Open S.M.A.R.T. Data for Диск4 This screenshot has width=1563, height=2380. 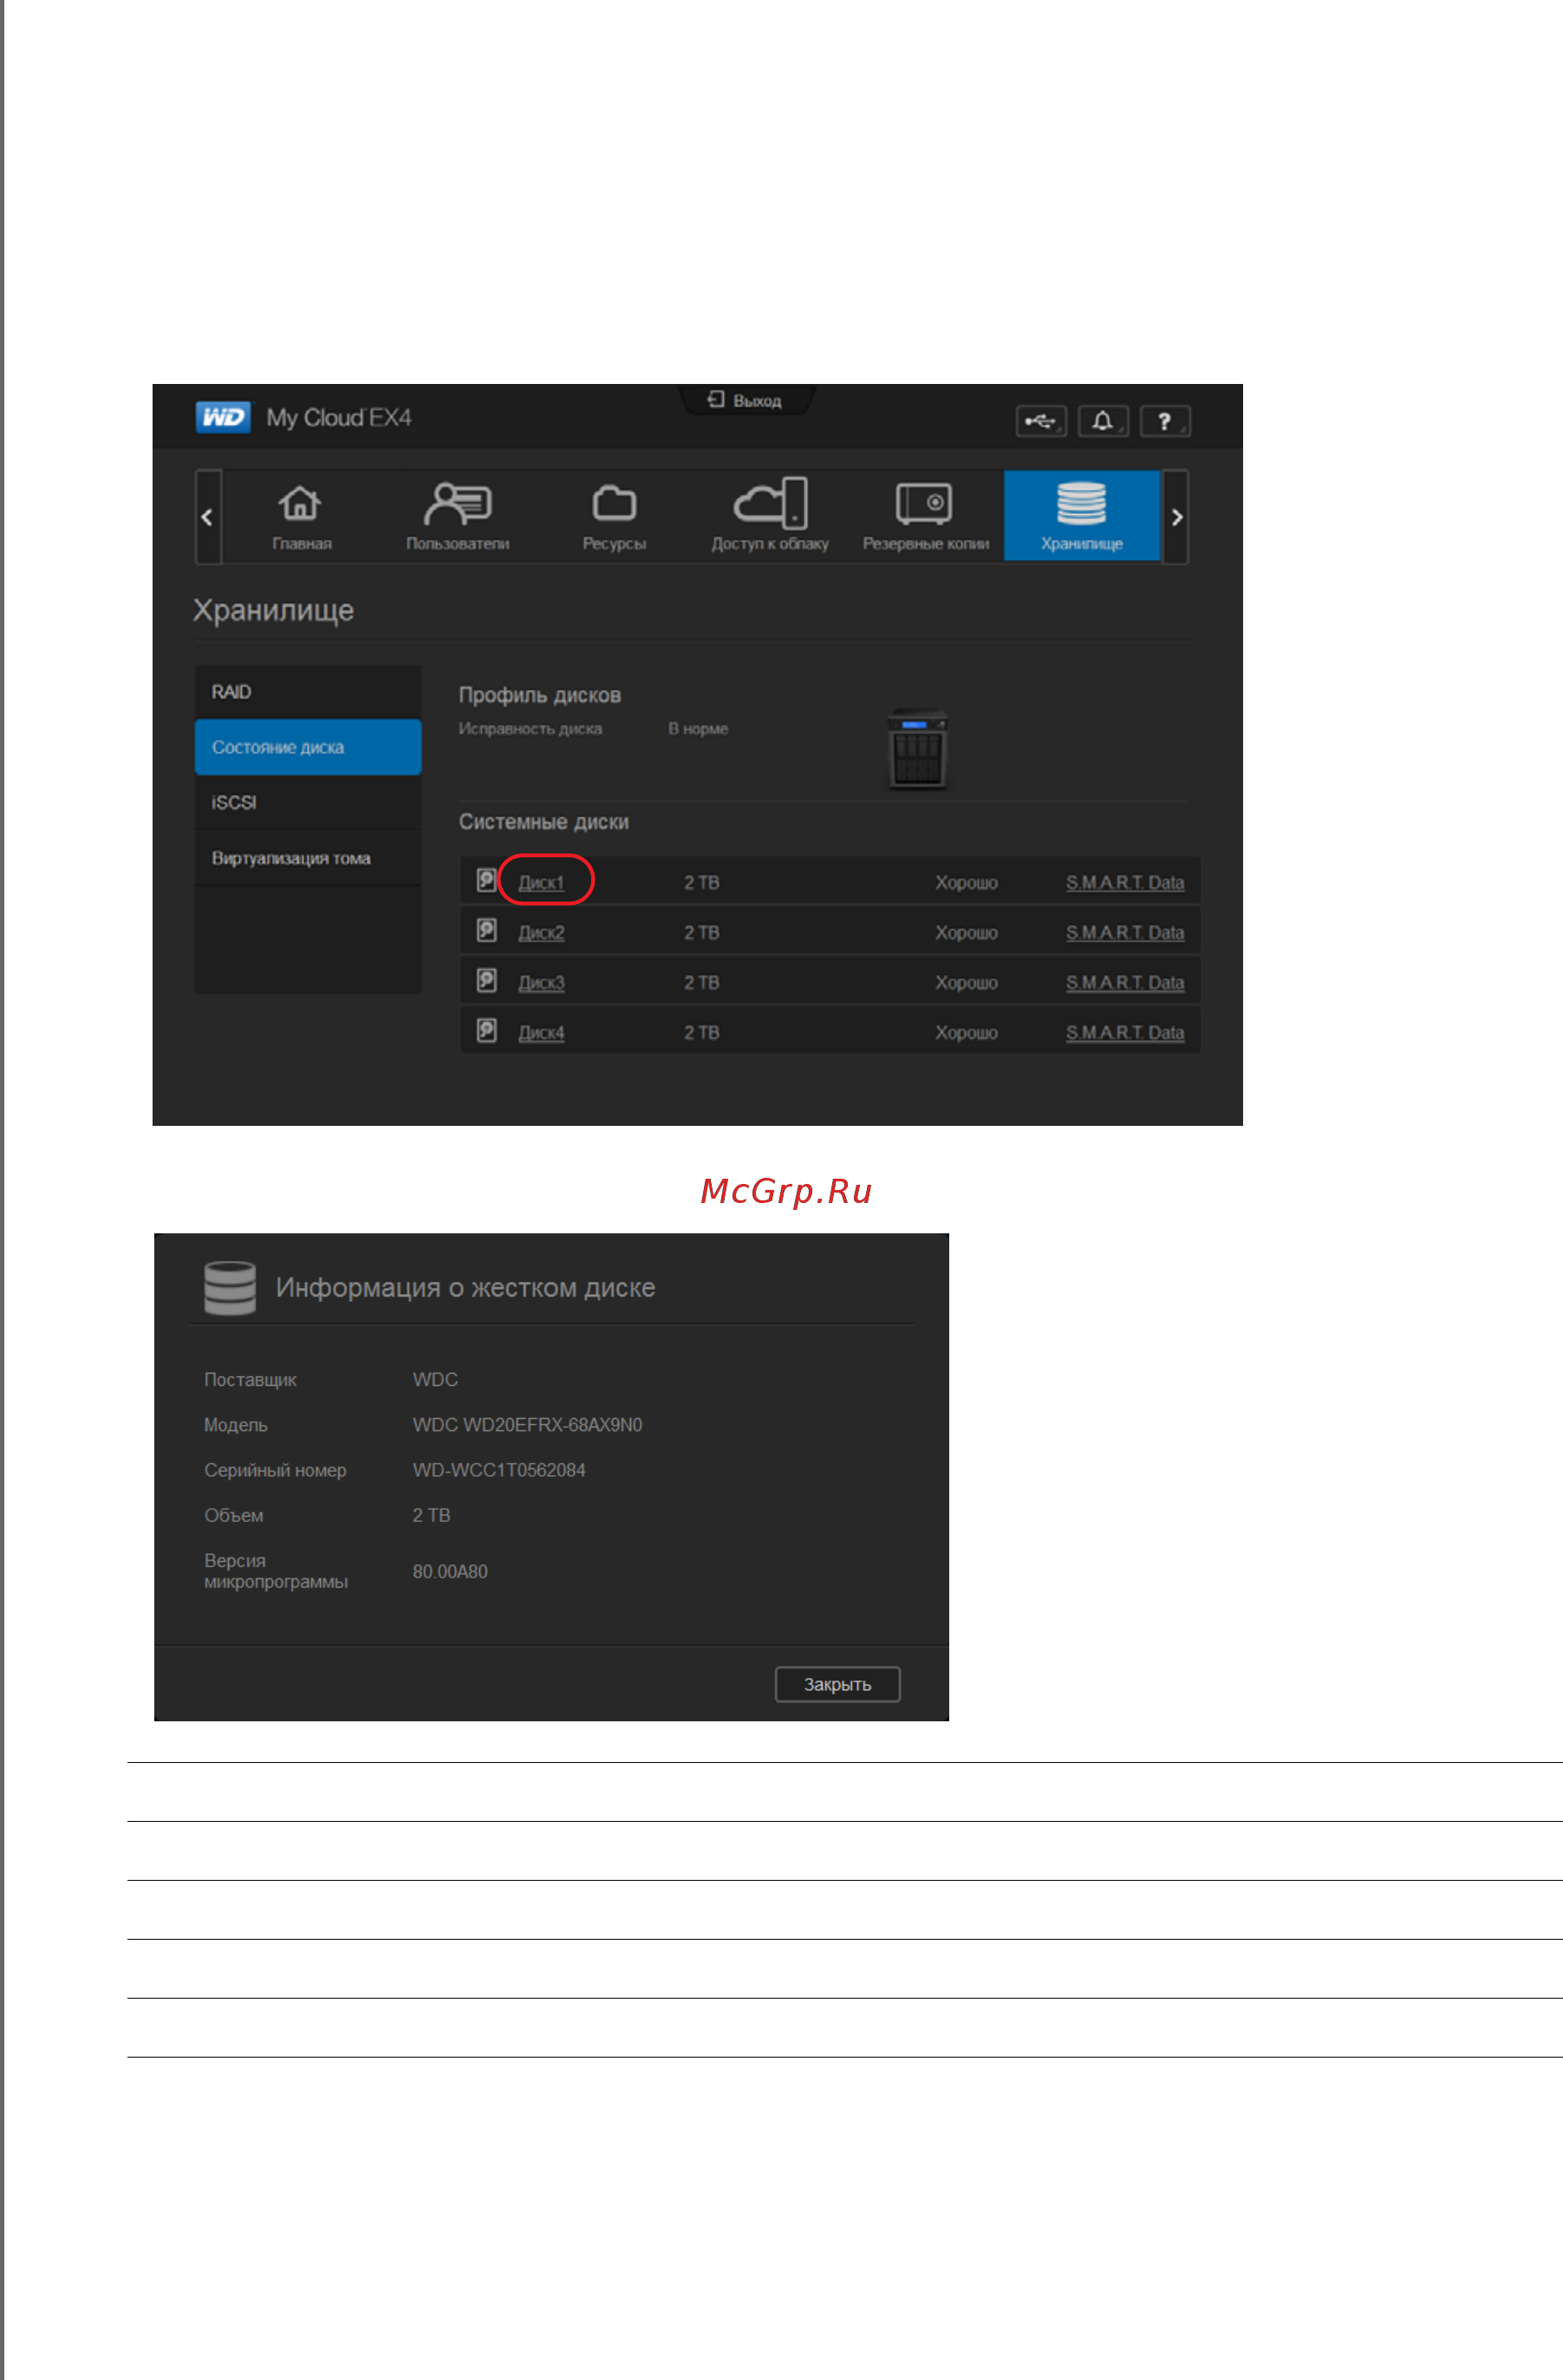click(1125, 1032)
